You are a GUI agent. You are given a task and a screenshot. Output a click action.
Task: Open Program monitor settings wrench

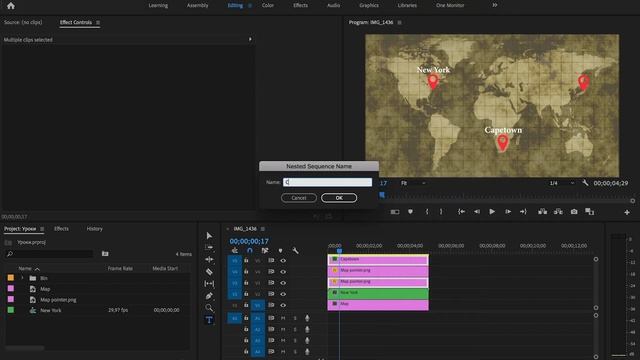pyautogui.click(x=585, y=183)
